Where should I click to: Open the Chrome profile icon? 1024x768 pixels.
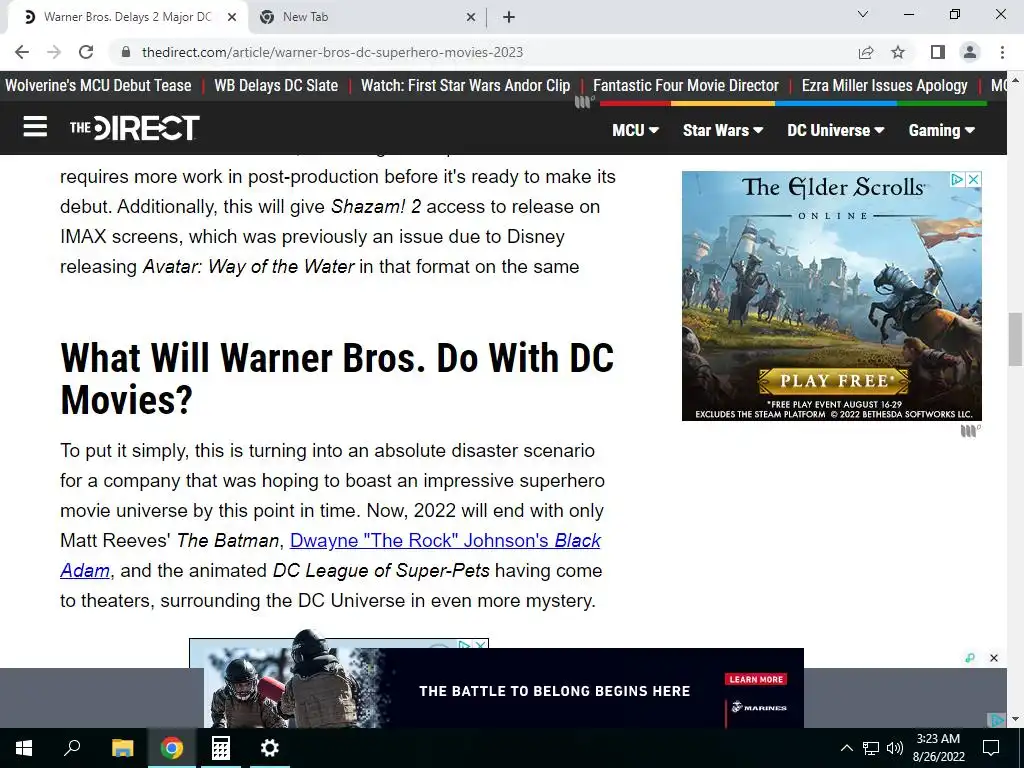[x=970, y=52]
